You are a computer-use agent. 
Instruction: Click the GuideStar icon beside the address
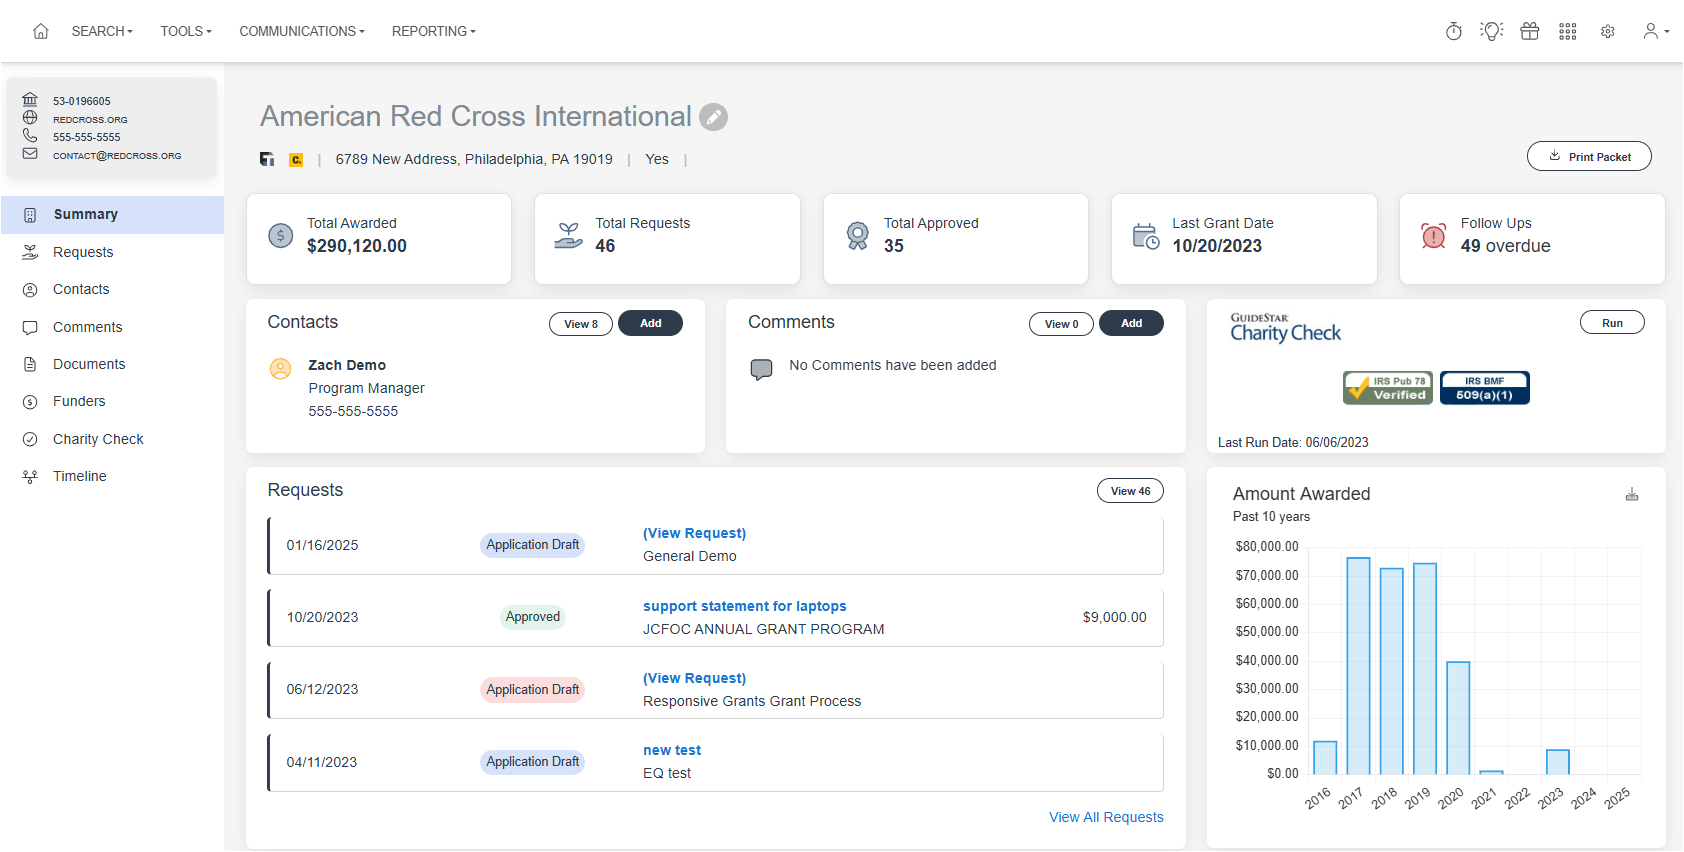(267, 159)
